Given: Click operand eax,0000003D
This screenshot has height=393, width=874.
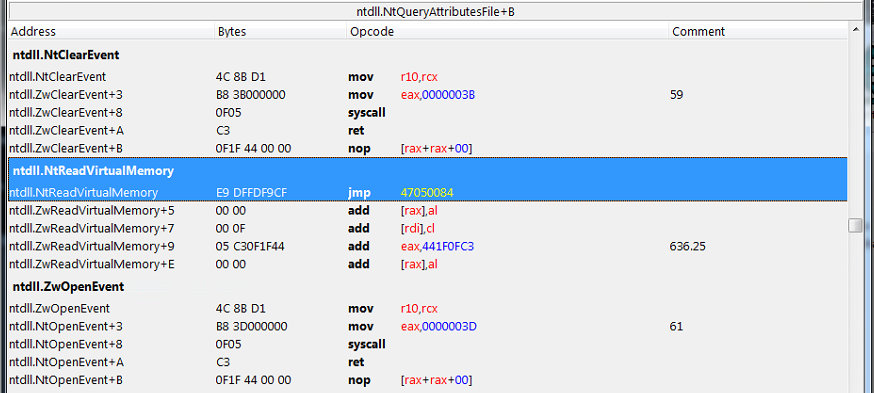Looking at the screenshot, I should coord(439,326).
